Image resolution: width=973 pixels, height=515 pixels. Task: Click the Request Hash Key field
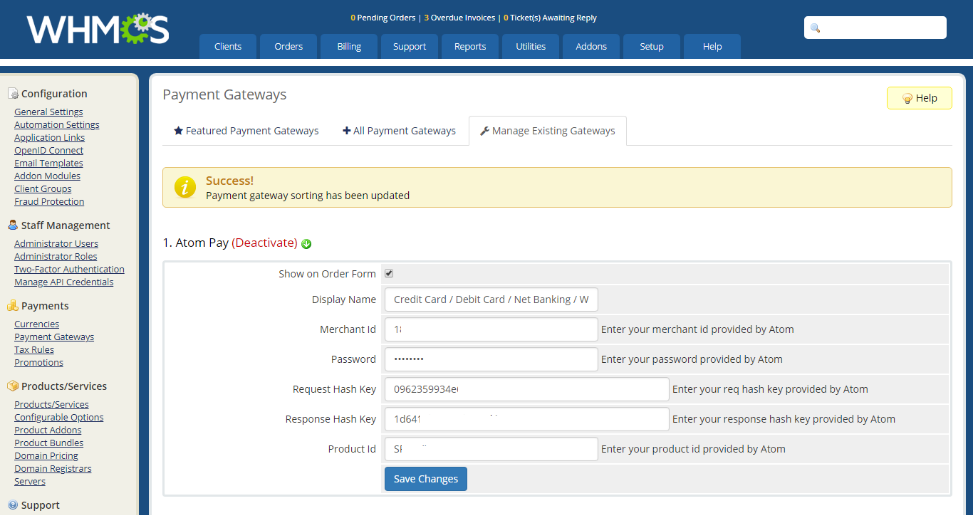(527, 389)
